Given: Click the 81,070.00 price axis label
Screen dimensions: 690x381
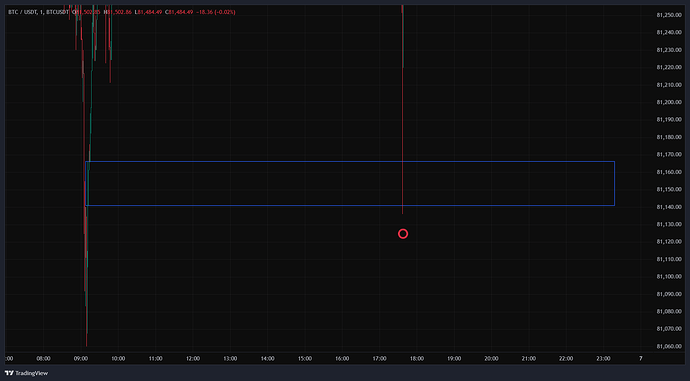Looking at the screenshot, I should (x=669, y=329).
